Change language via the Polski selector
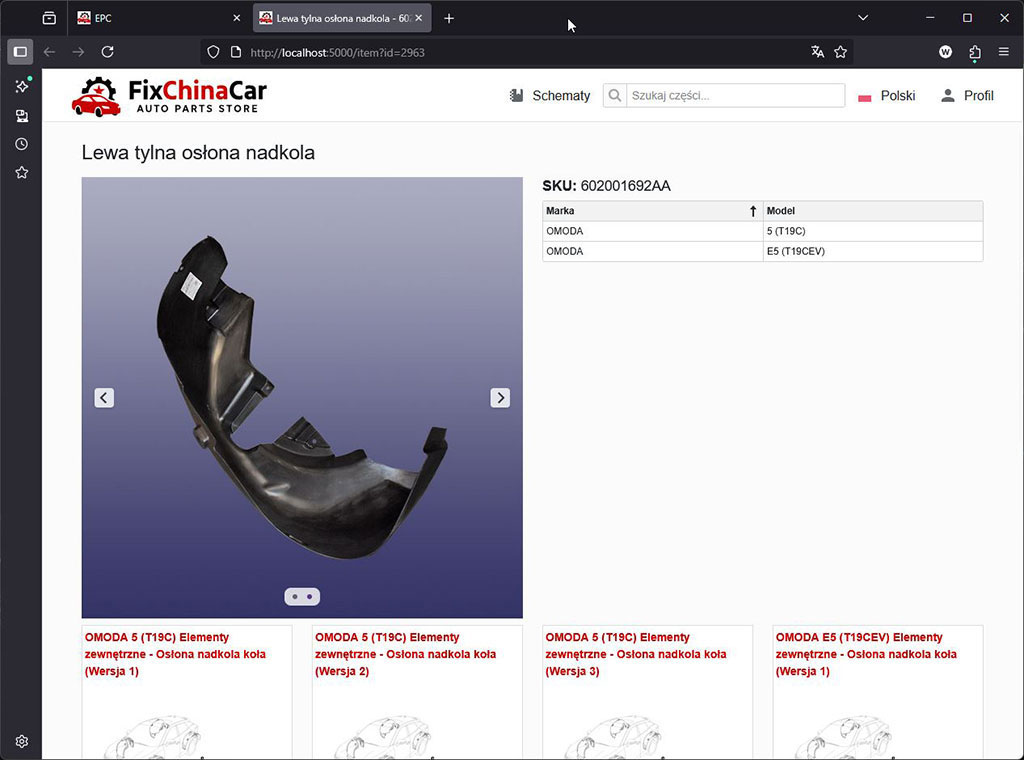Viewport: 1024px width, 760px height. (886, 95)
